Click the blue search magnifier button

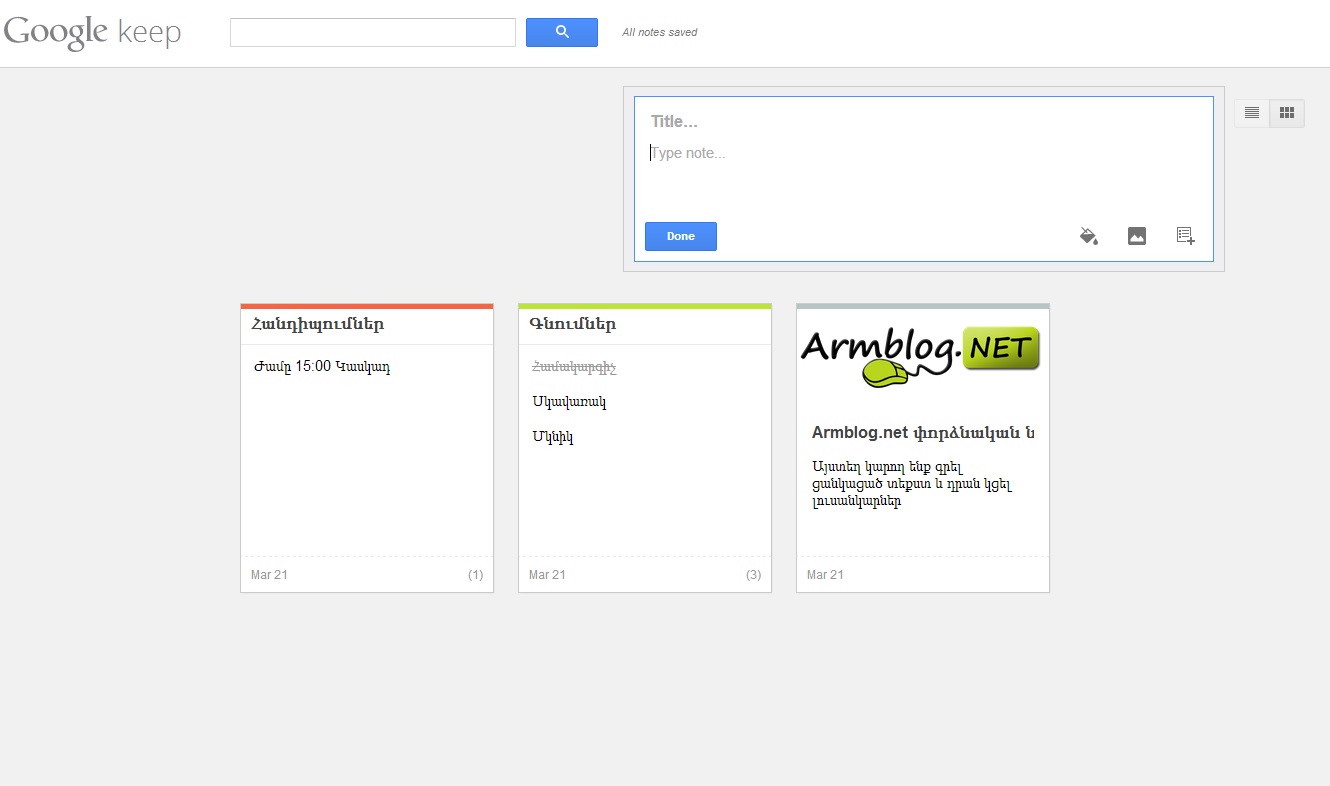pyautogui.click(x=562, y=32)
